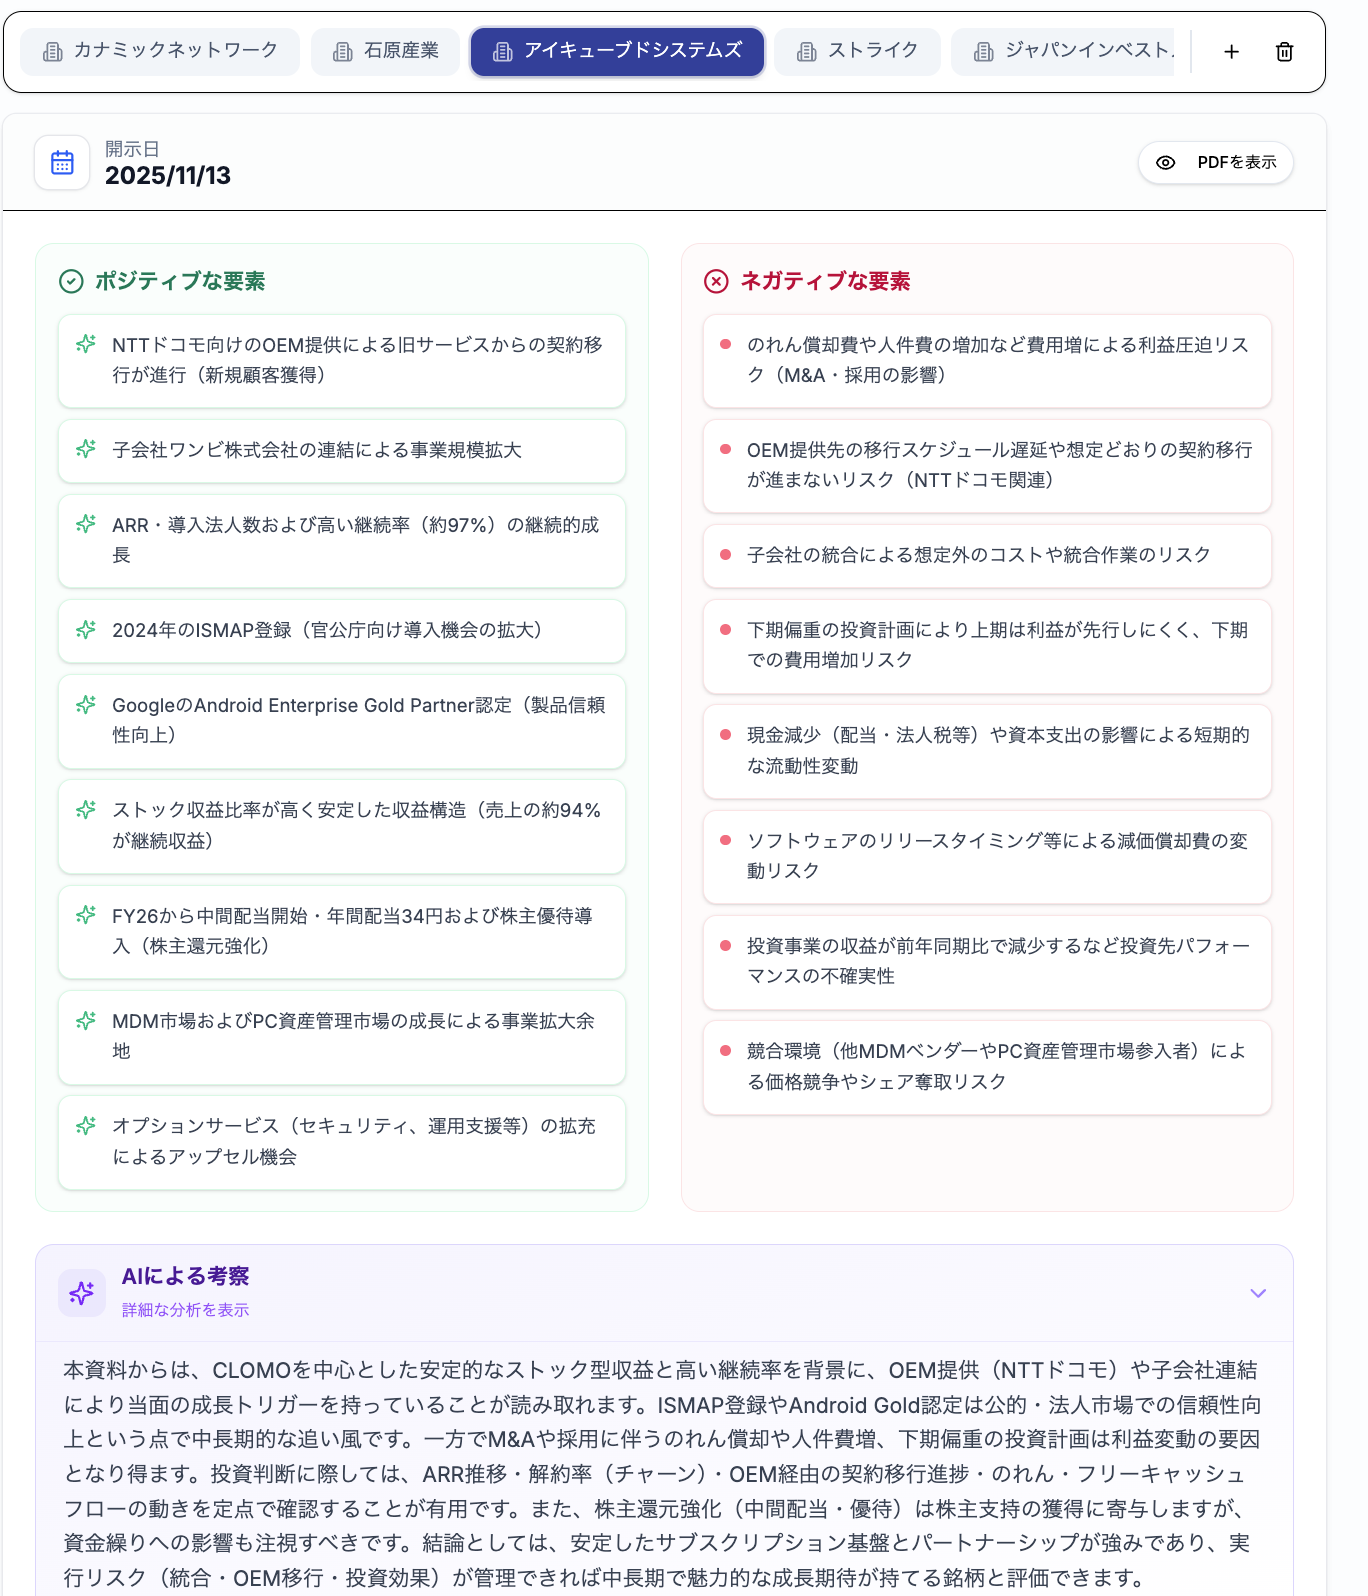This screenshot has height=1596, width=1368.
Task: Click the plus icon to add company
Action: pyautogui.click(x=1231, y=52)
